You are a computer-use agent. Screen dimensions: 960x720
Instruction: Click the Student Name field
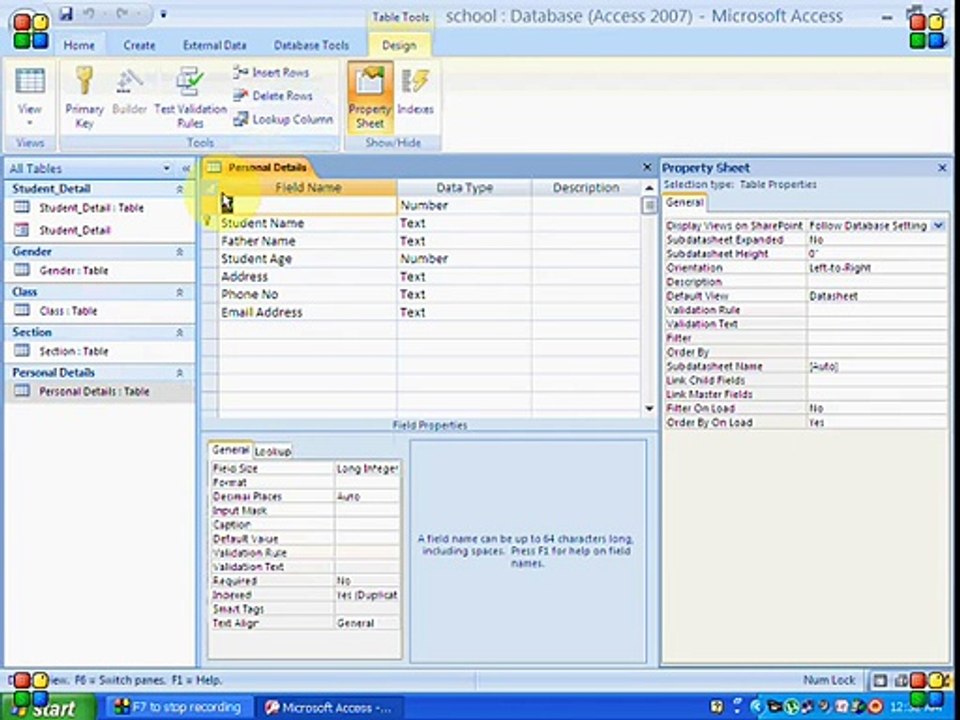point(308,223)
